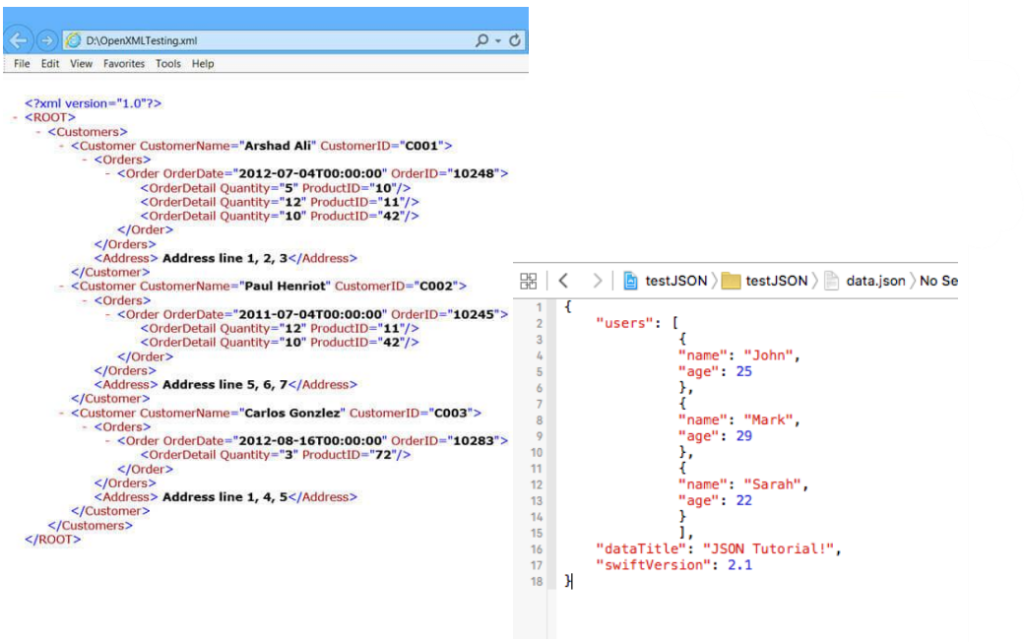Click the No Selection breadcrumb item

click(x=938, y=281)
